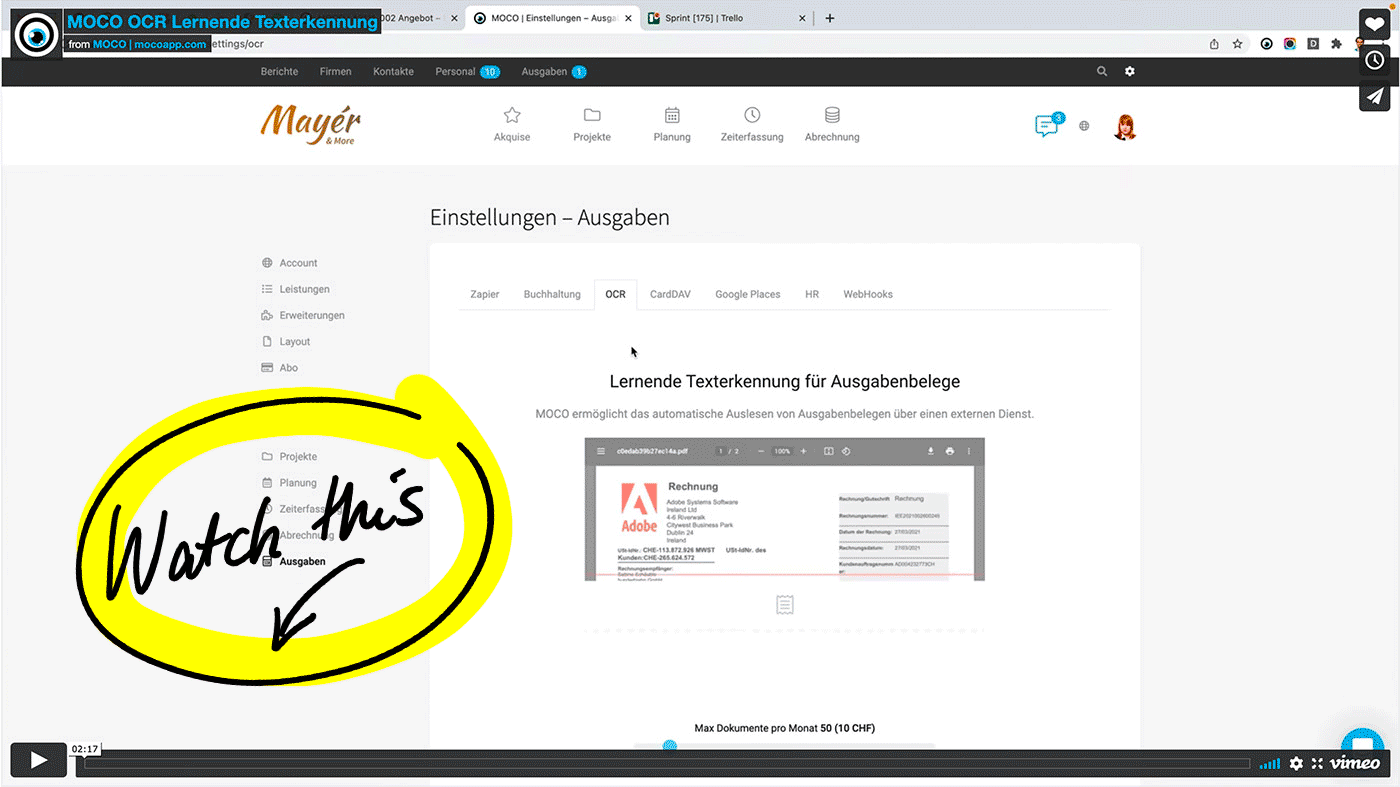The height and width of the screenshot is (787, 1400).
Task: Switch to the Zapier tab
Action: click(x=485, y=294)
